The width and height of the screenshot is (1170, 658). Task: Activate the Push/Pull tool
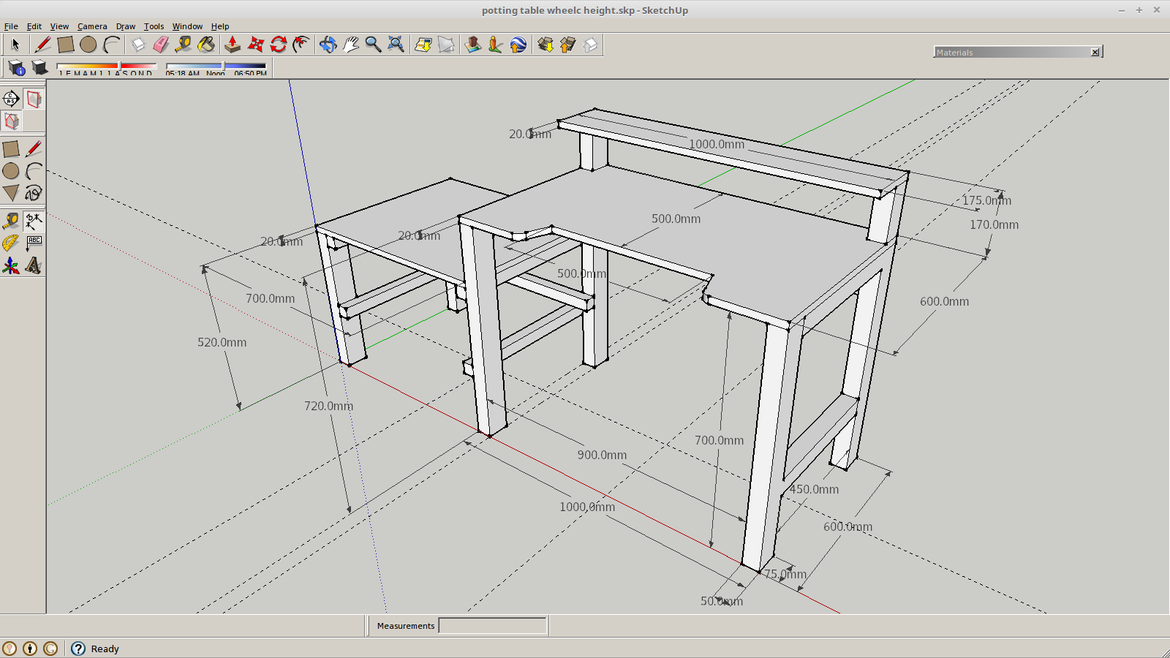pyautogui.click(x=232, y=45)
